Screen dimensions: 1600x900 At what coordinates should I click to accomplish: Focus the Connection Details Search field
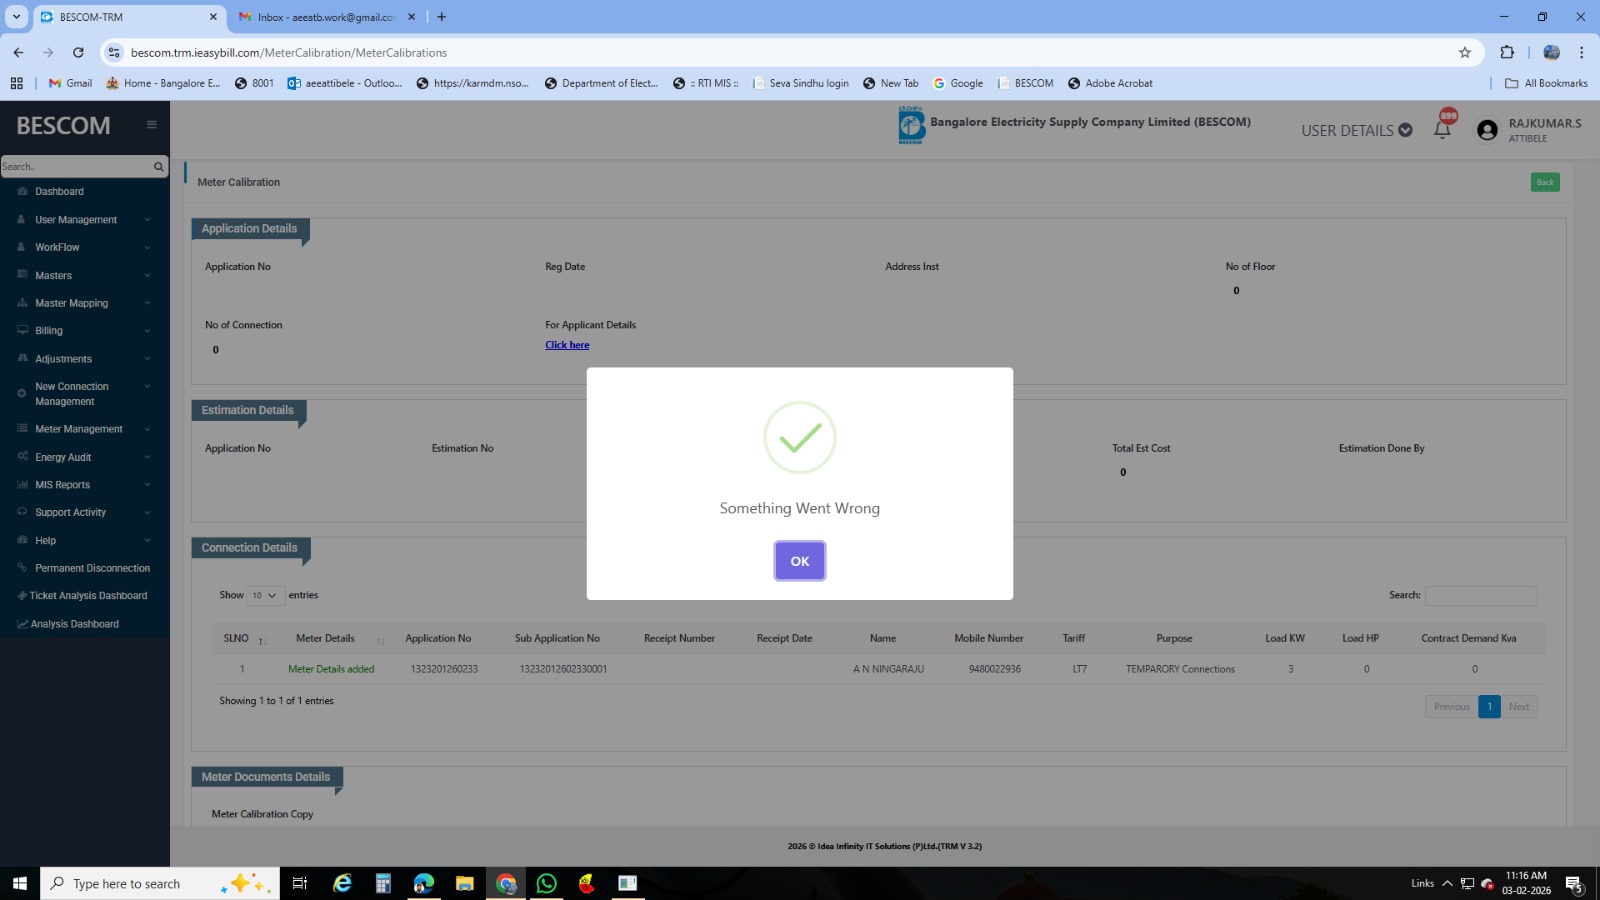pos(1481,595)
